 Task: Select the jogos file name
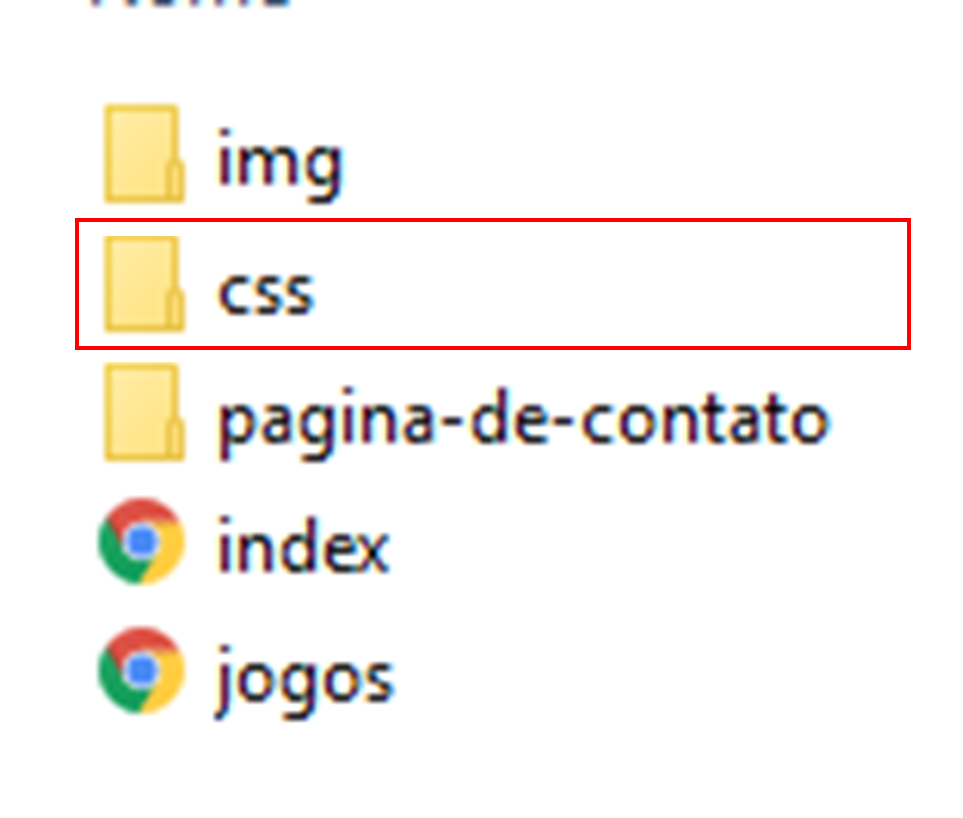click(x=304, y=680)
